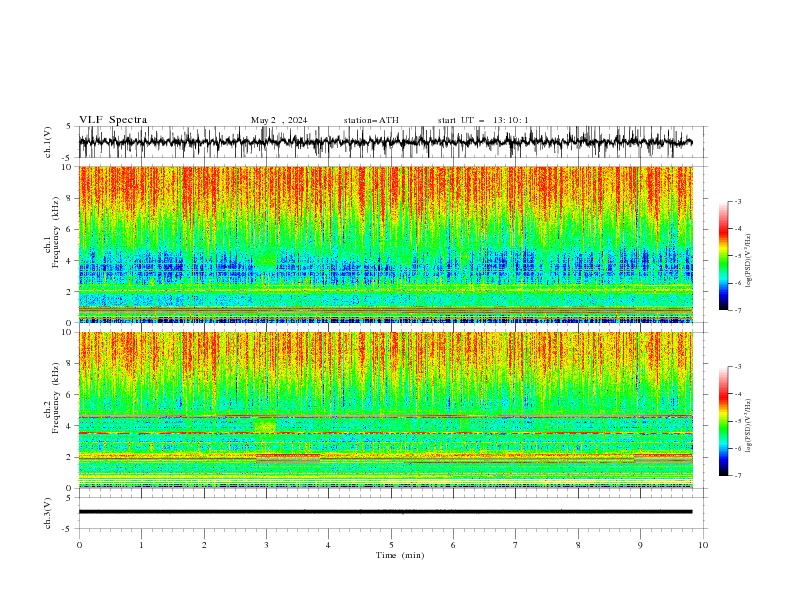The image size is (792, 612).
Task: Click the ch.1 log(PSD) colorbar label
Action: 749,261
